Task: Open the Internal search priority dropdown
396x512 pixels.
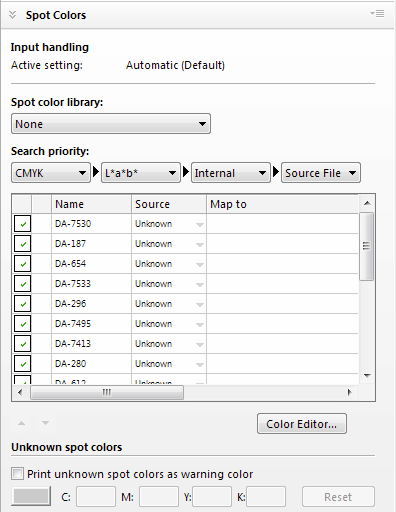Action: (x=231, y=173)
